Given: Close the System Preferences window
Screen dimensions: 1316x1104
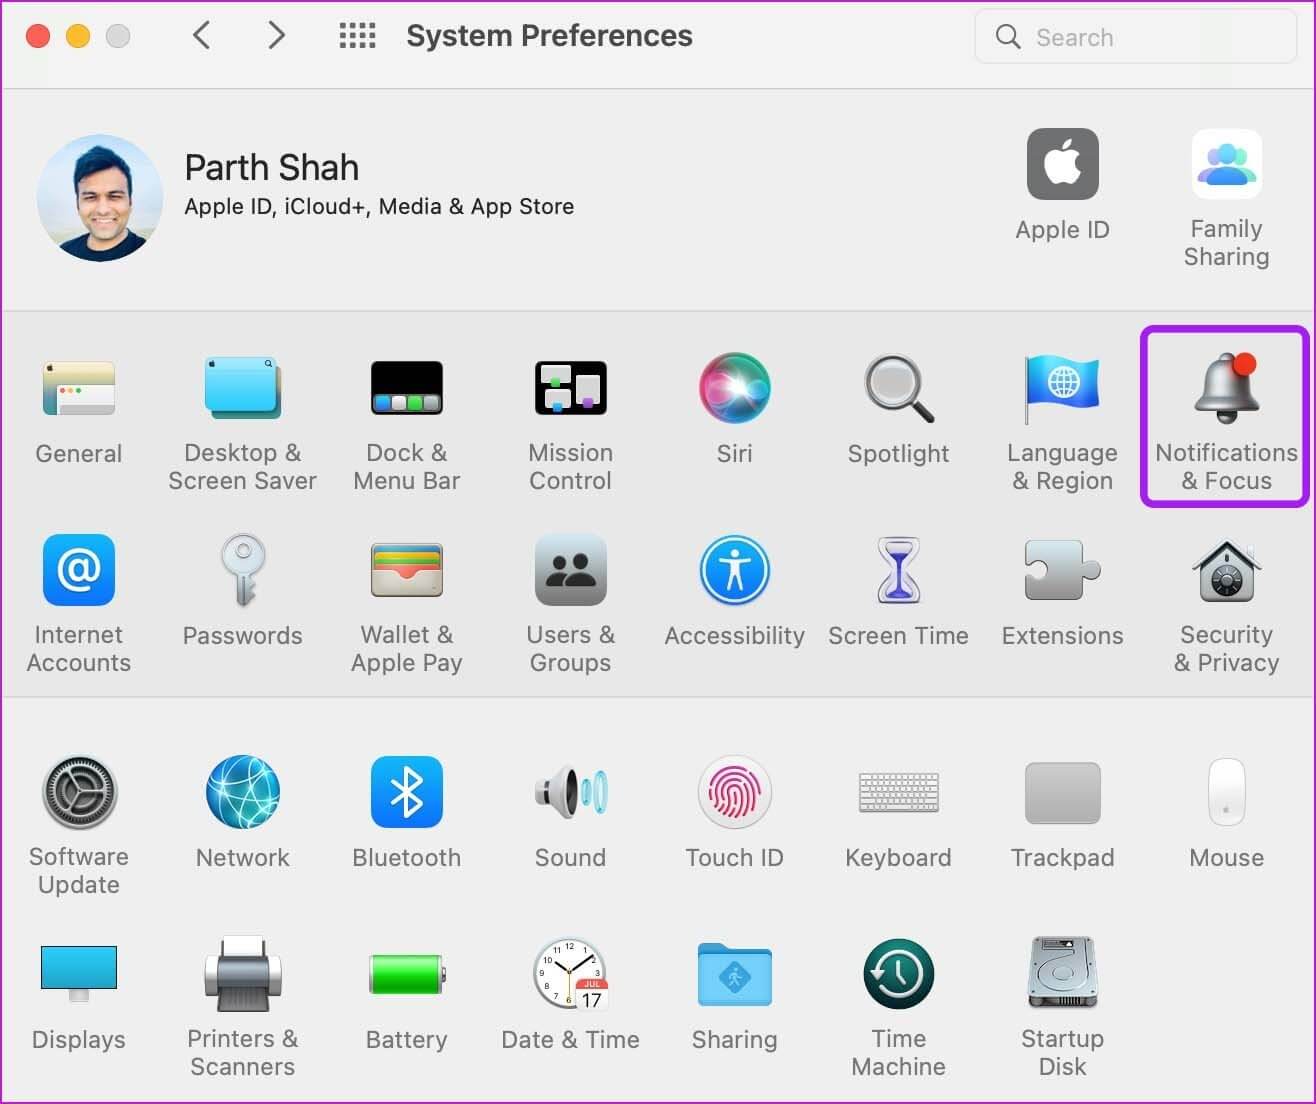Looking at the screenshot, I should click(x=38, y=36).
